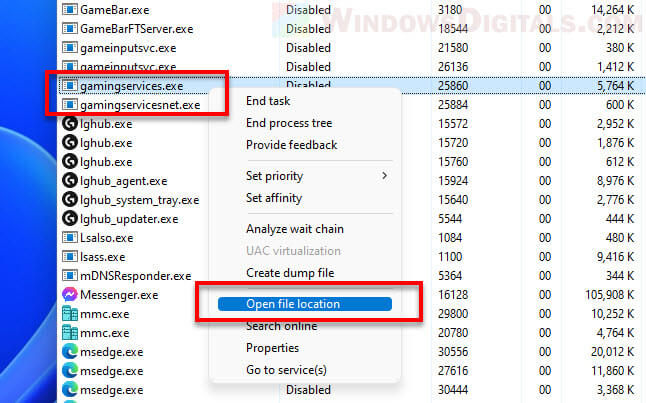Click the gamingservicesnet.exe process icon
This screenshot has width=646, height=403.
(70, 105)
